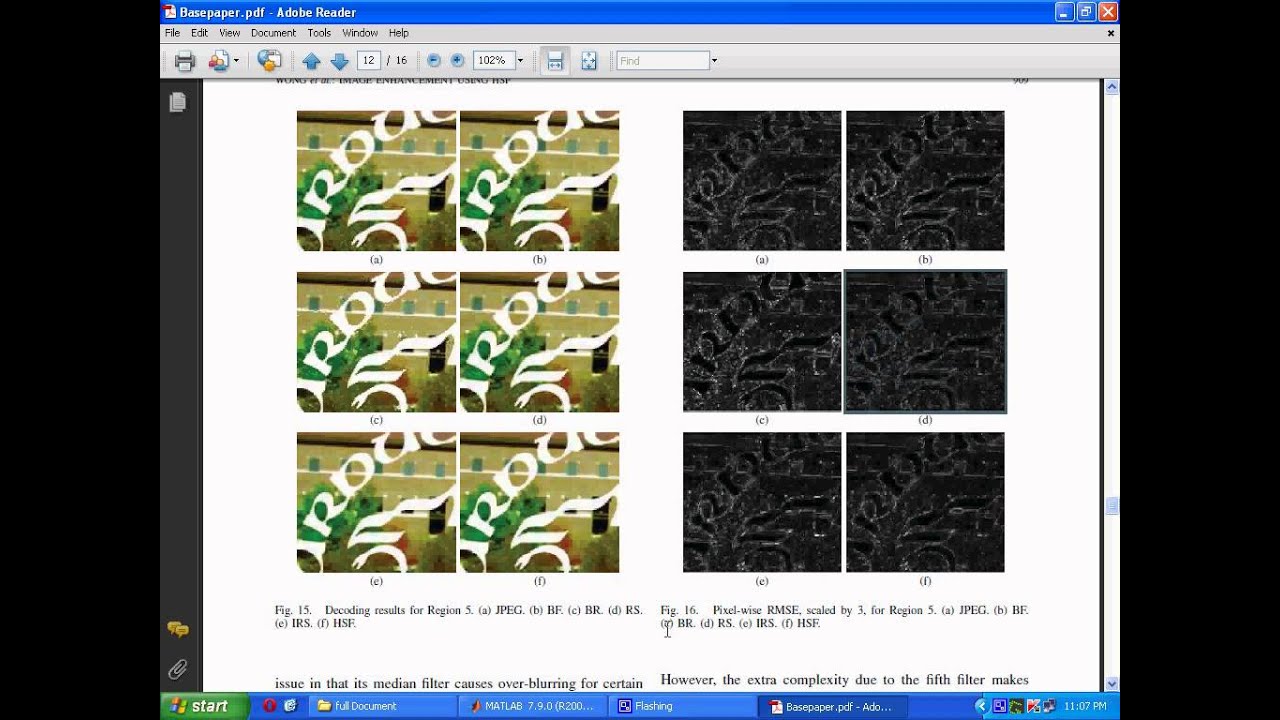Close the document with menu bar X
This screenshot has height=720, width=1280.
pyautogui.click(x=1111, y=33)
